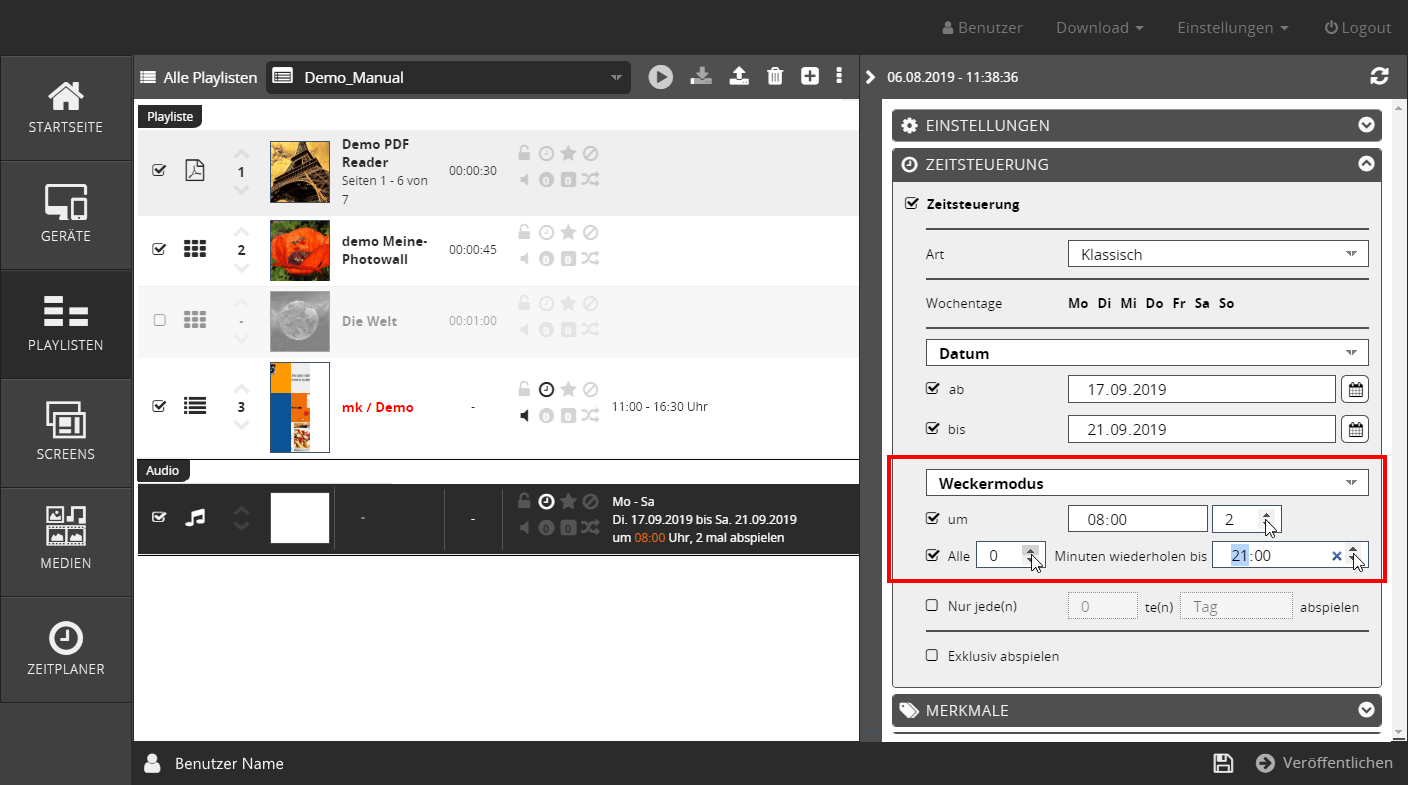The image size is (1408, 785).
Task: Uncheck the Zeitsteuerung checkbox
Action: 911,204
